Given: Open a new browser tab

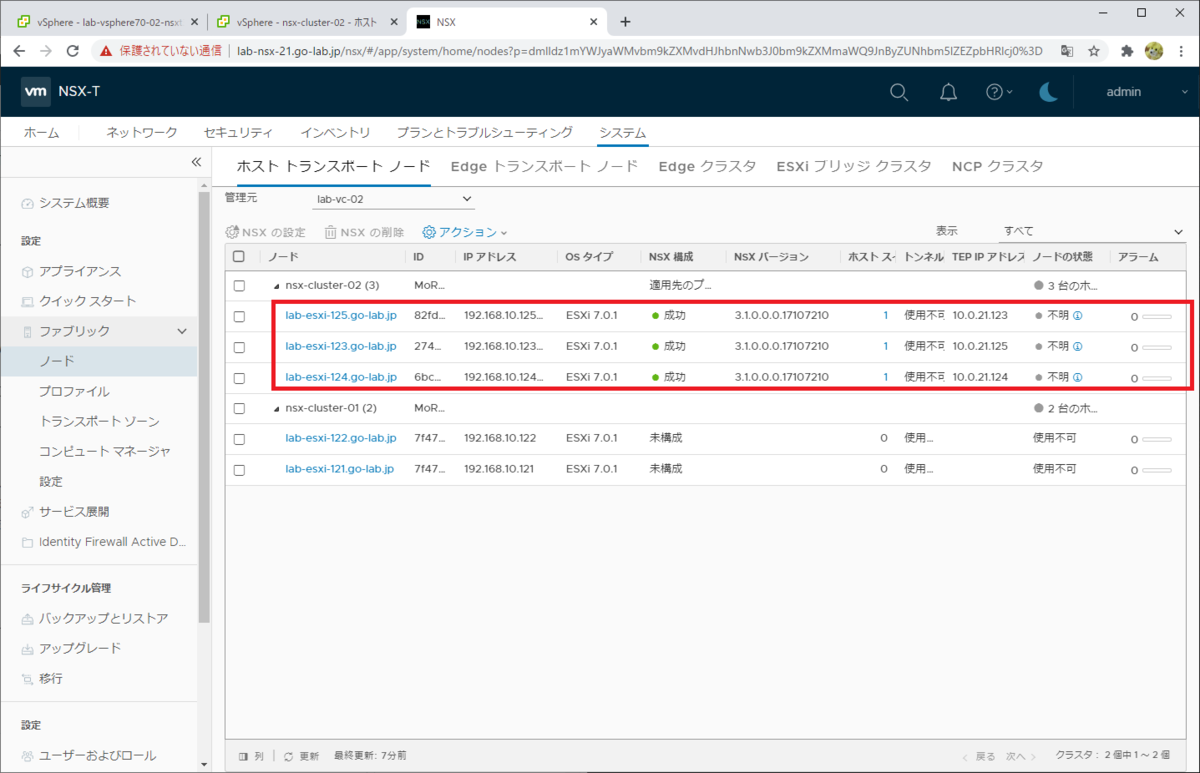Looking at the screenshot, I should [625, 21].
